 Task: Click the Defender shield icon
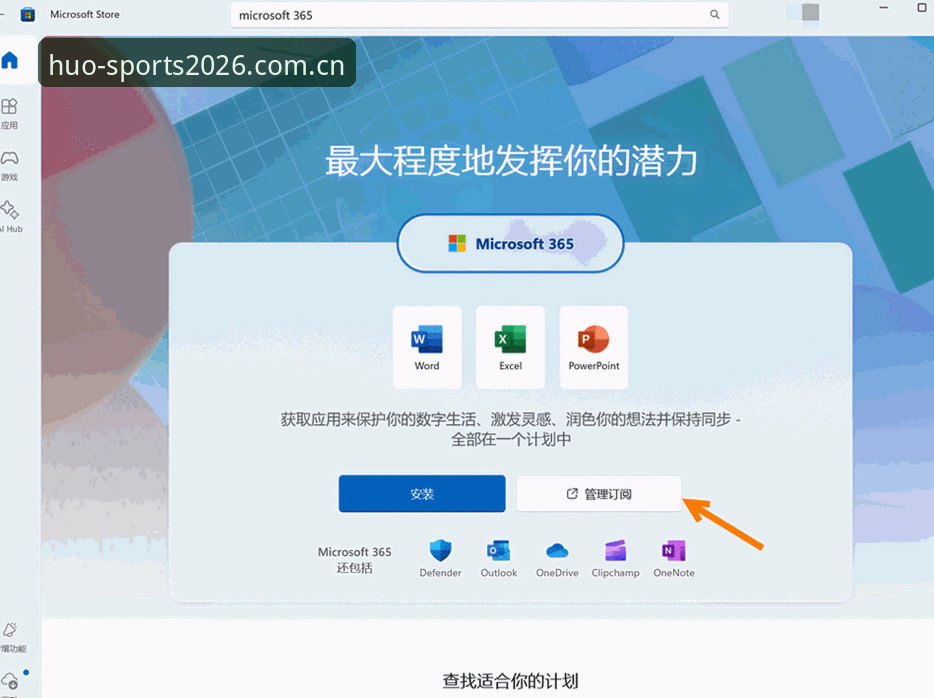pyautogui.click(x=440, y=550)
